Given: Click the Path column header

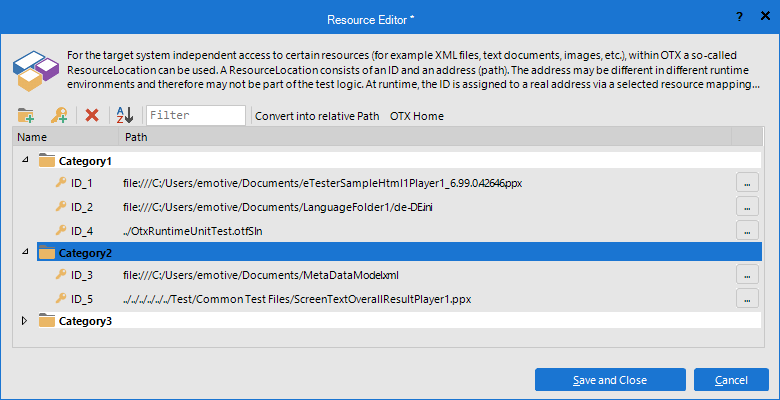Looking at the screenshot, I should (425, 137).
